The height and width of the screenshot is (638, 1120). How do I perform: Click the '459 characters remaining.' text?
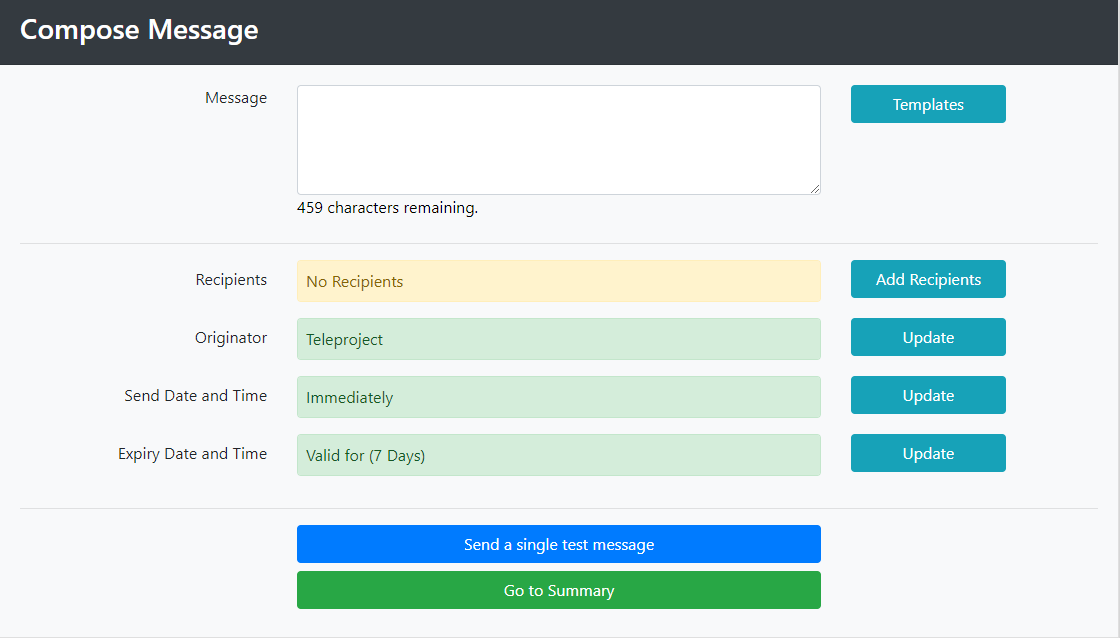[387, 208]
